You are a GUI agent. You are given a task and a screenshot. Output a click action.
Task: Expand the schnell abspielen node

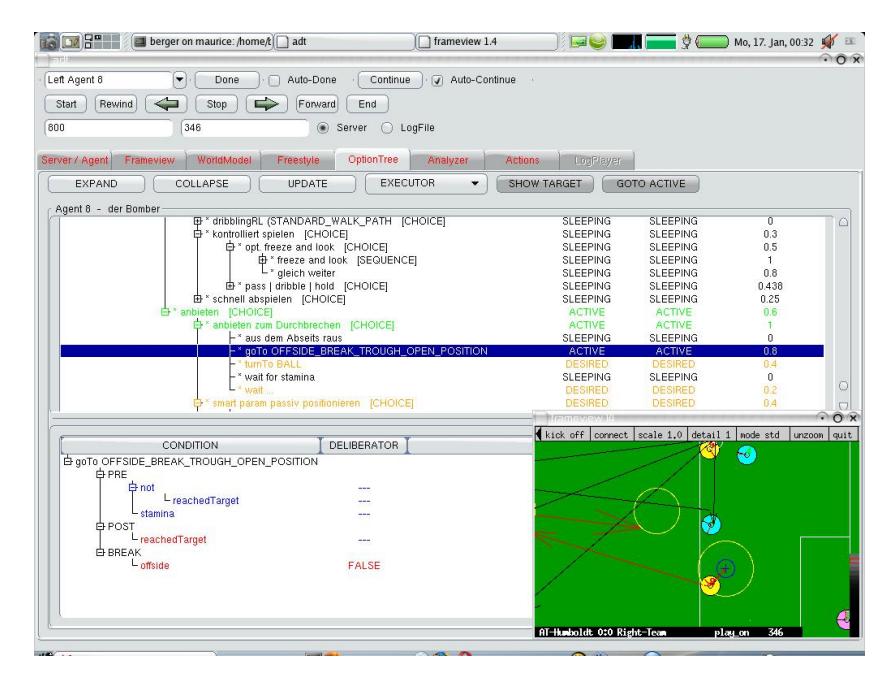(x=198, y=299)
